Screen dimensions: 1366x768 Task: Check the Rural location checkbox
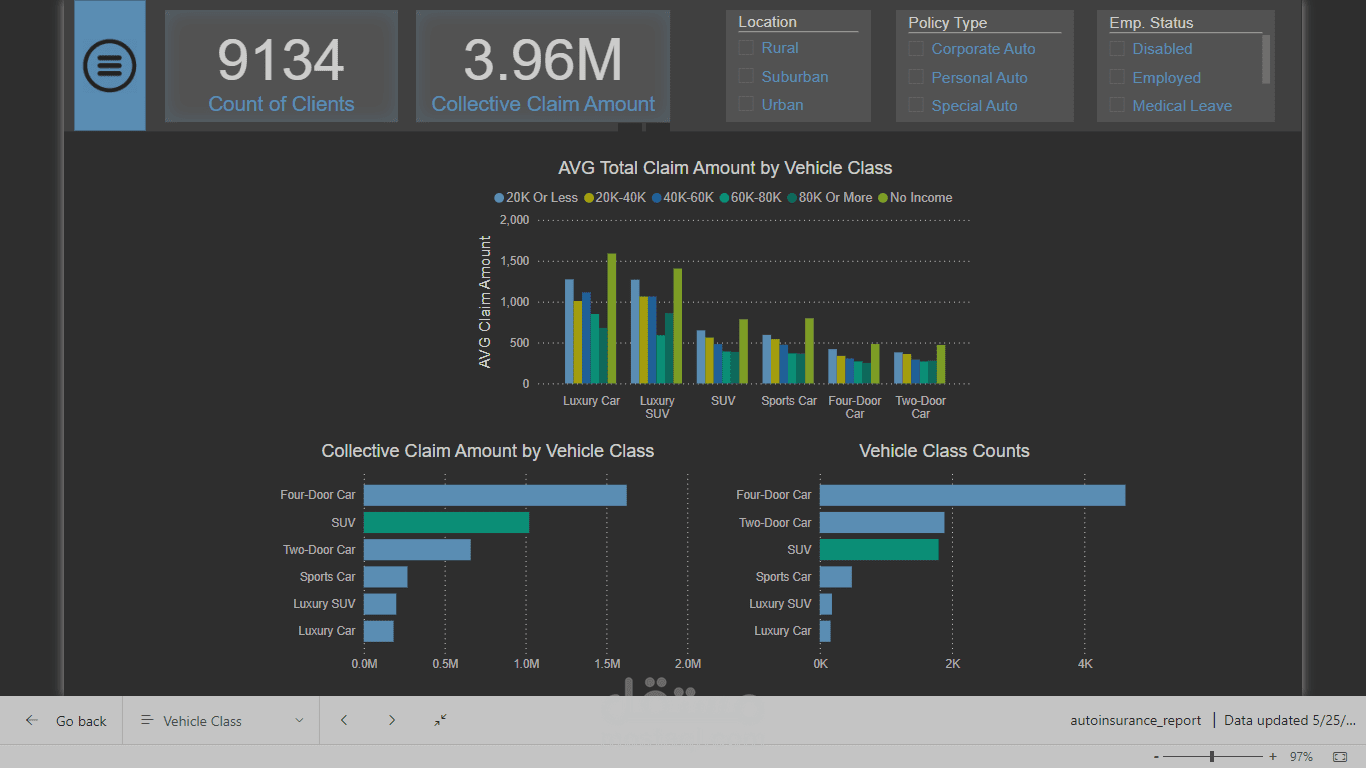point(746,47)
